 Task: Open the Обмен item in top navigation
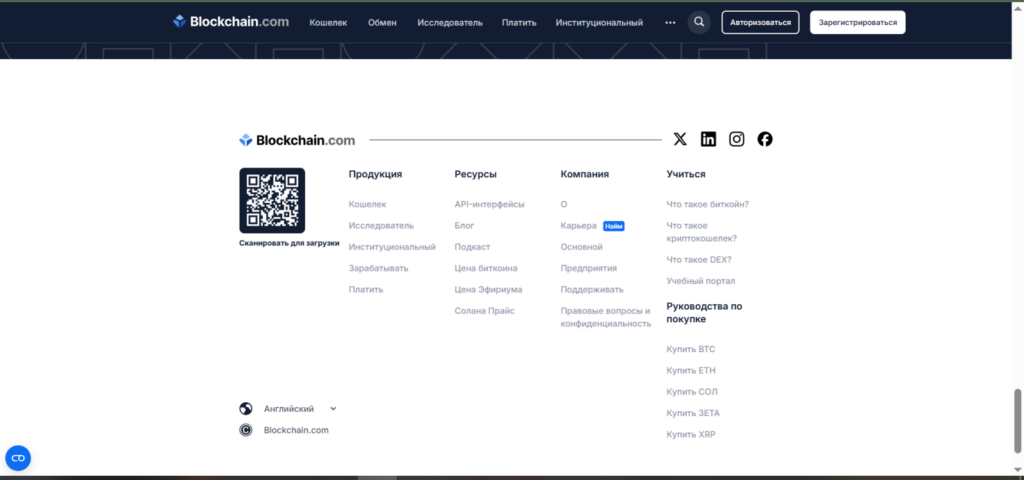(x=382, y=23)
